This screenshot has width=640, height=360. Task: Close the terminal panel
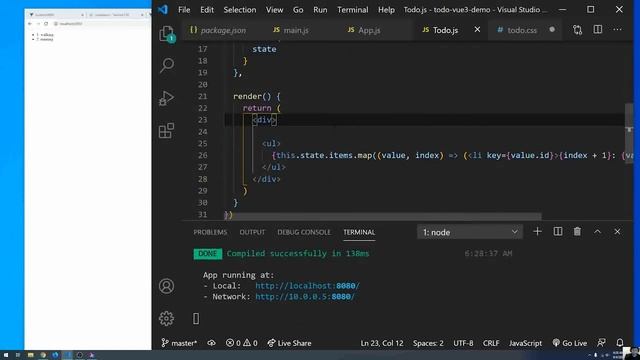(617, 232)
